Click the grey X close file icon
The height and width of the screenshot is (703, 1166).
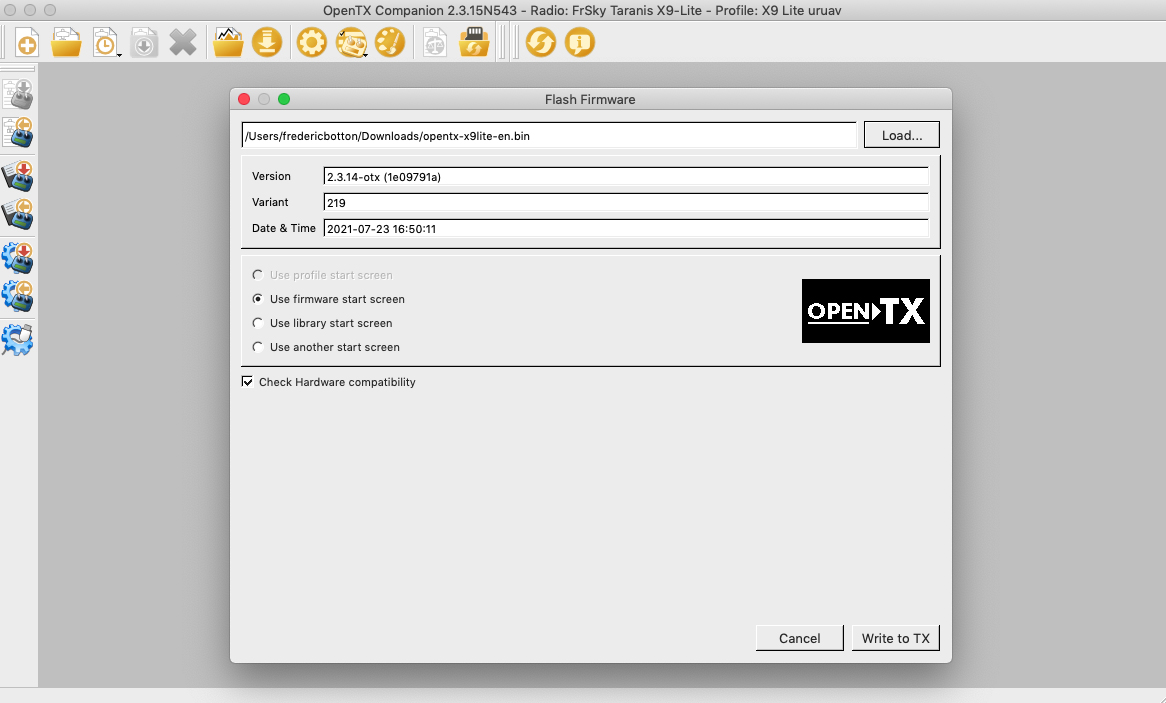click(x=183, y=42)
